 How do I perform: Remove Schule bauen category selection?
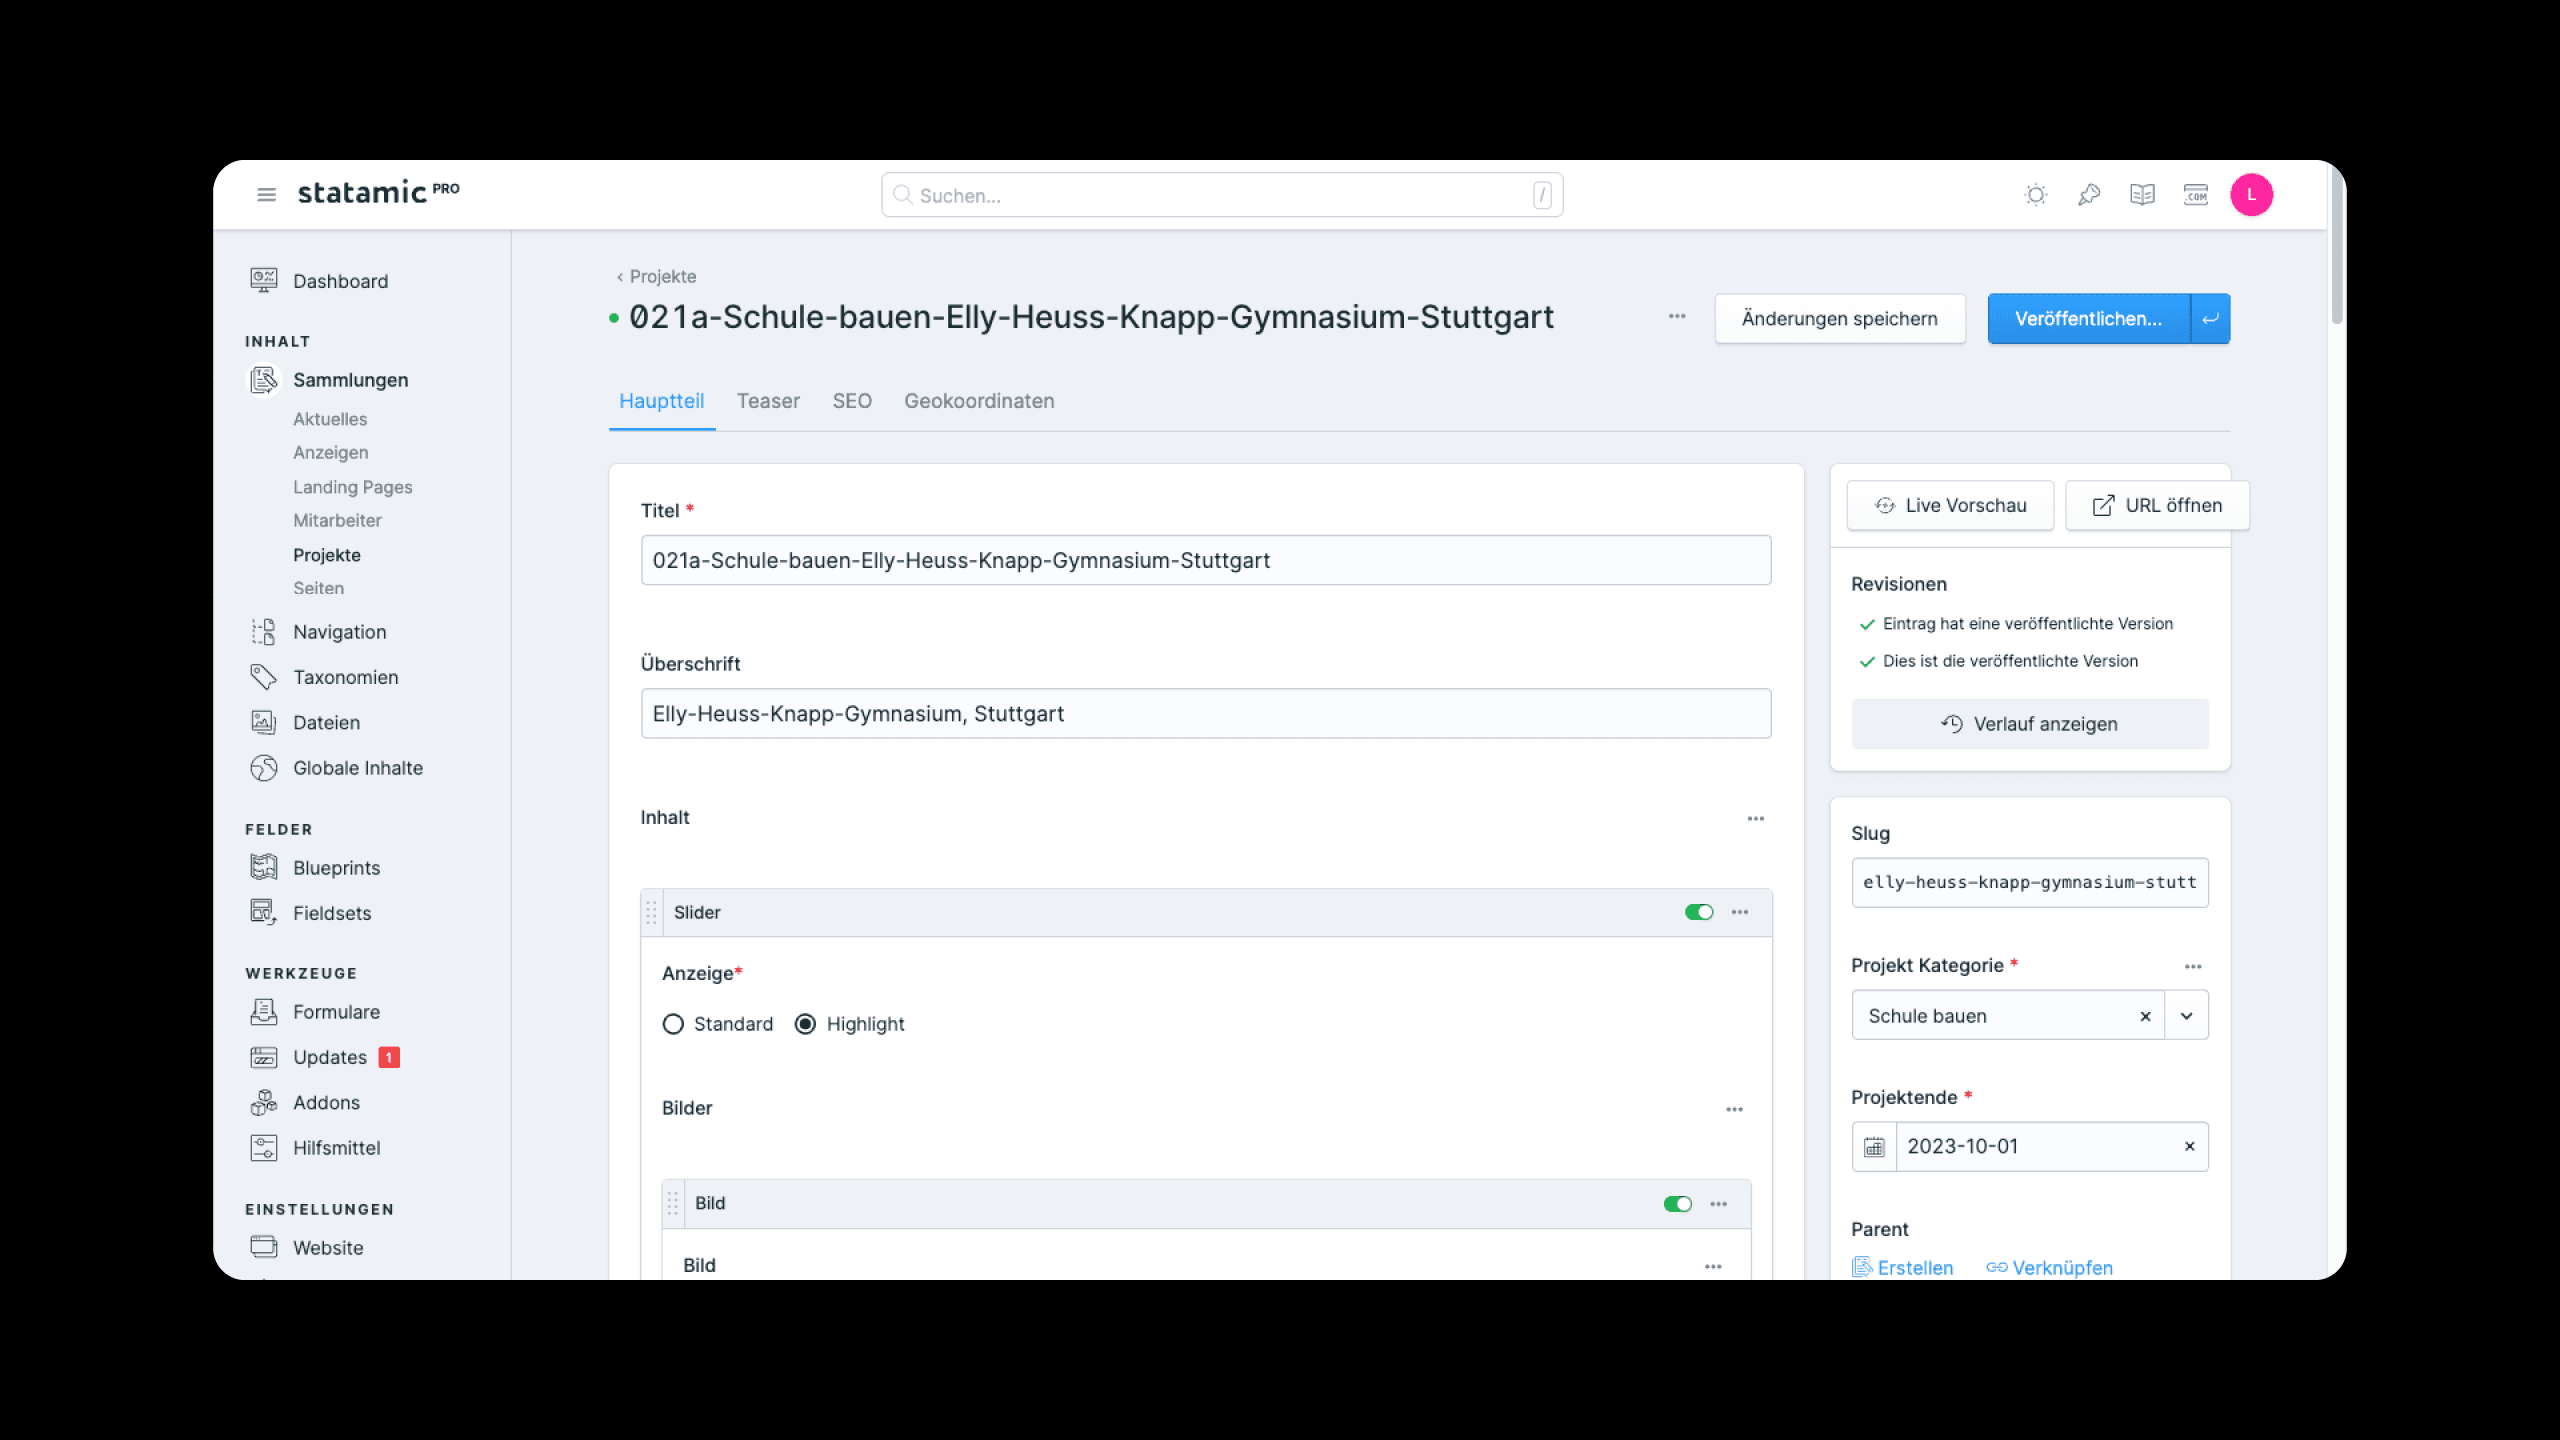(2145, 1016)
